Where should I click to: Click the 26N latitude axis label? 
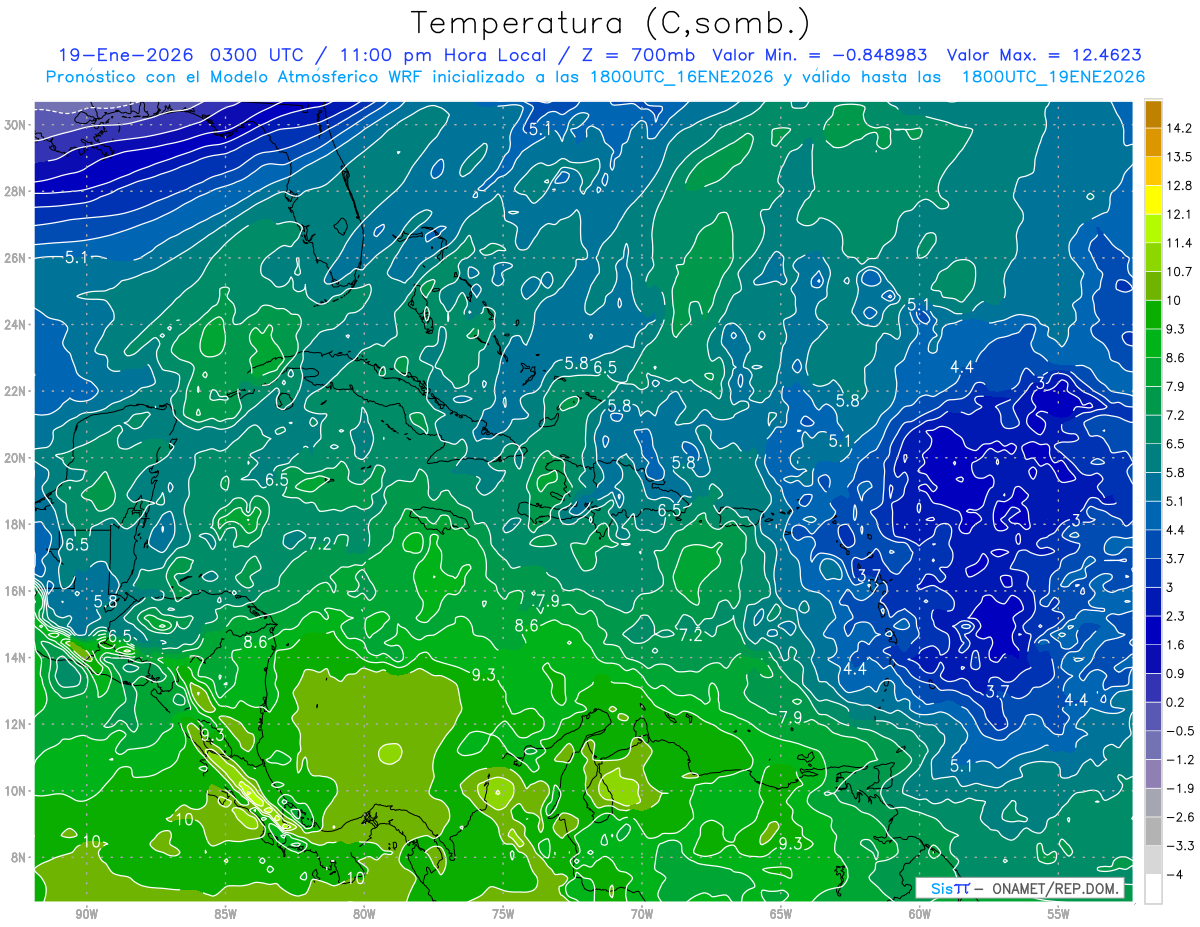click(x=17, y=258)
